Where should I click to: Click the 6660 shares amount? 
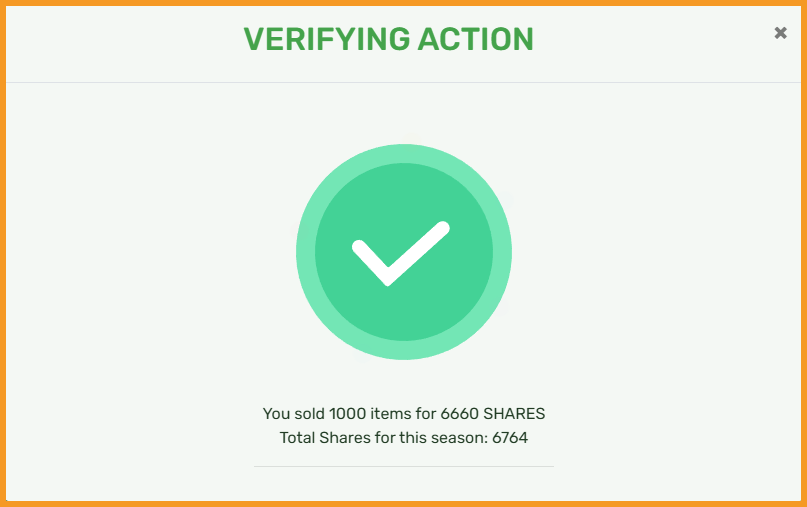point(460,414)
